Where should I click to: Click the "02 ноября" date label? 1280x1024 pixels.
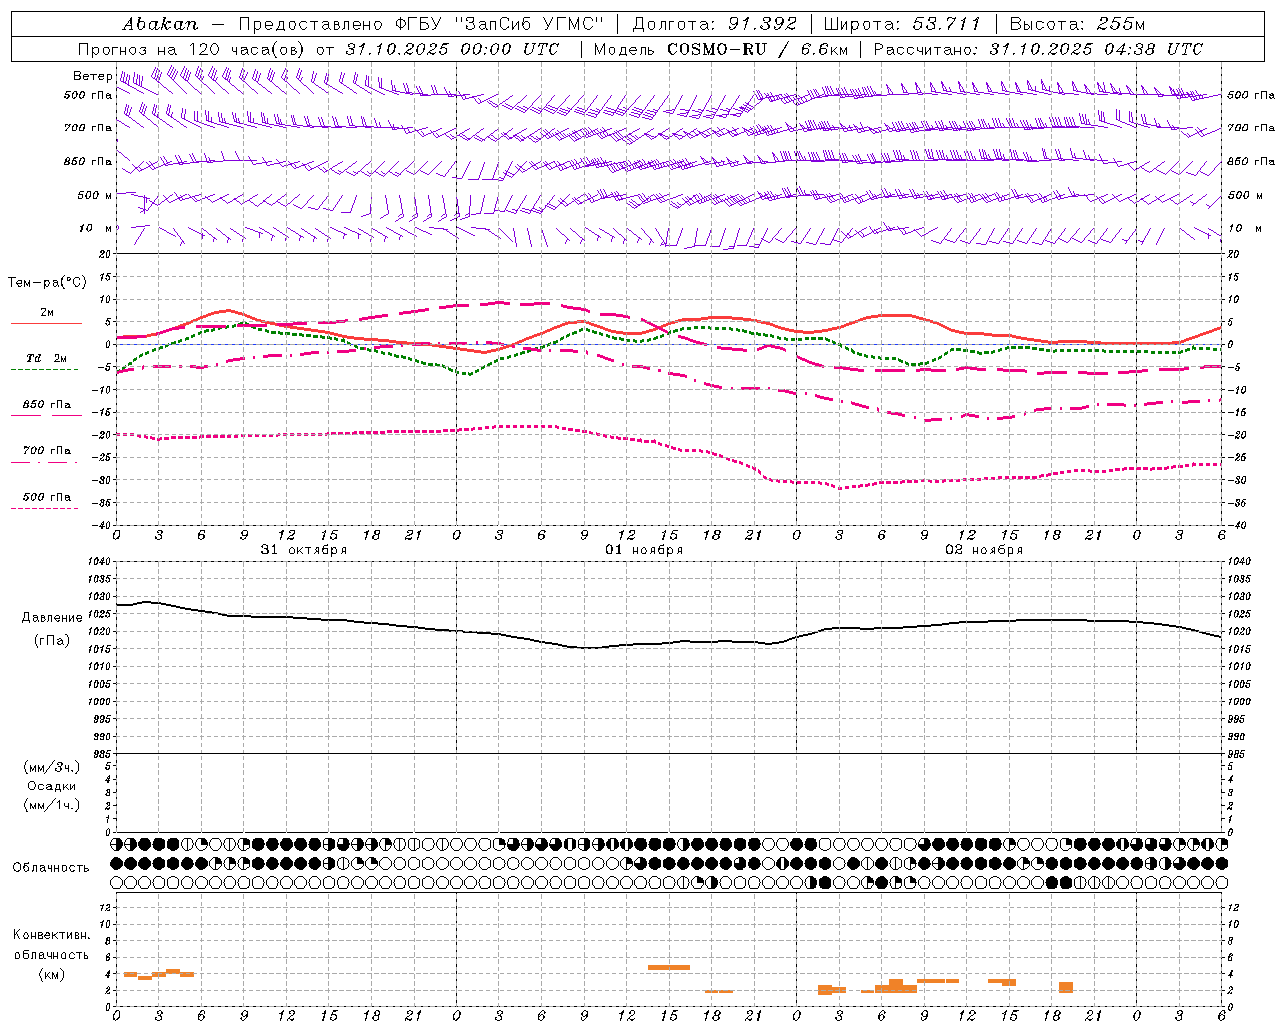click(984, 549)
